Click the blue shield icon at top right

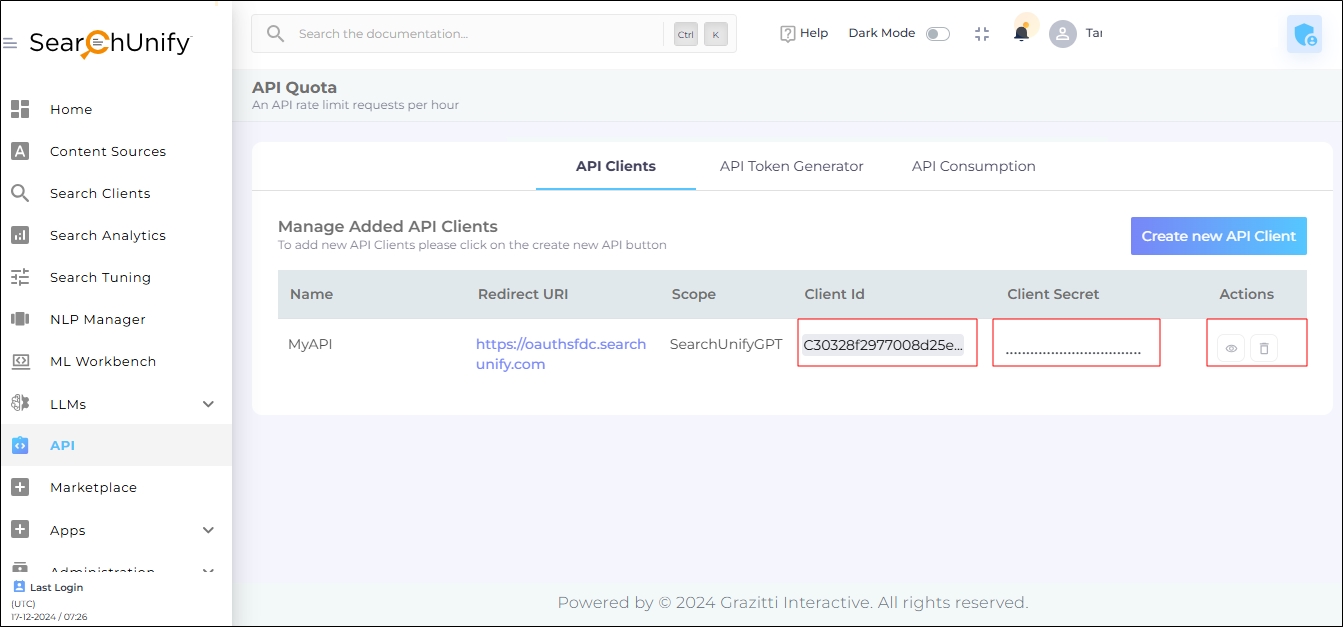click(1304, 35)
